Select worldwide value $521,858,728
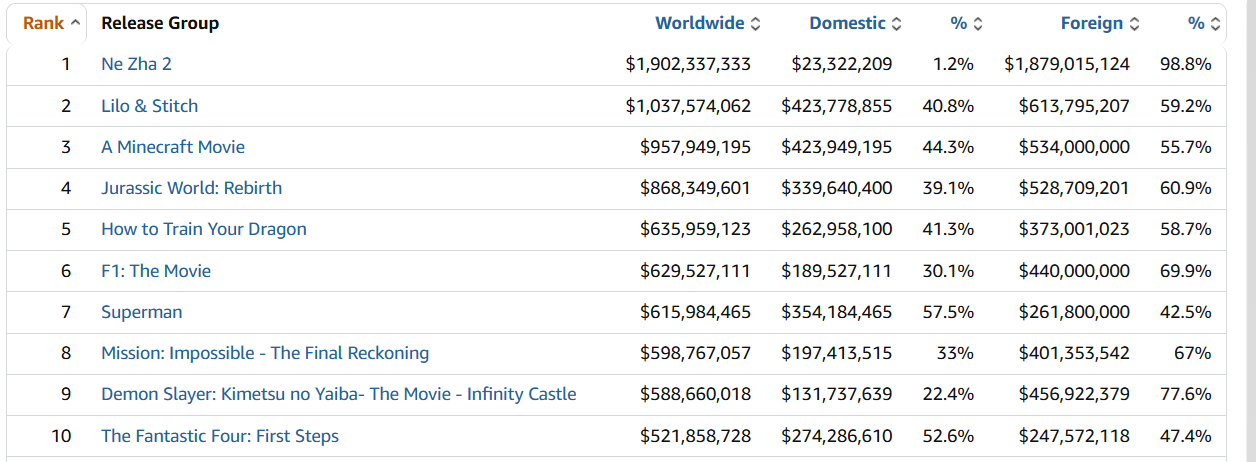 695,436
